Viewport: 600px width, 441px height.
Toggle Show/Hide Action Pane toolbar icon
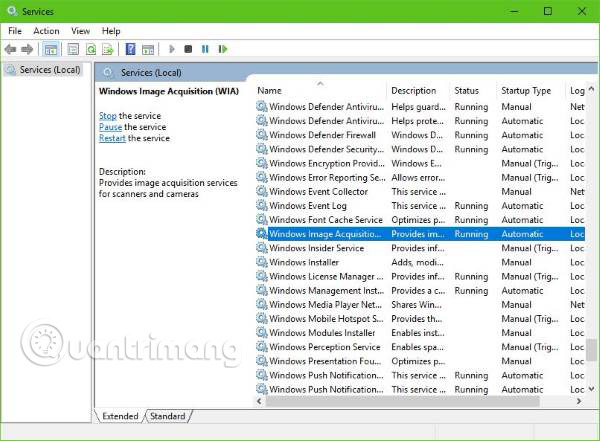[148, 49]
